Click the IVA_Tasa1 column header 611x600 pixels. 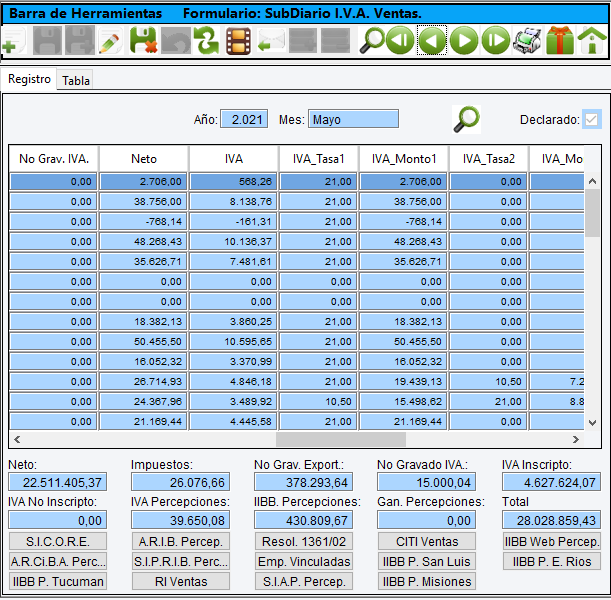click(x=318, y=159)
